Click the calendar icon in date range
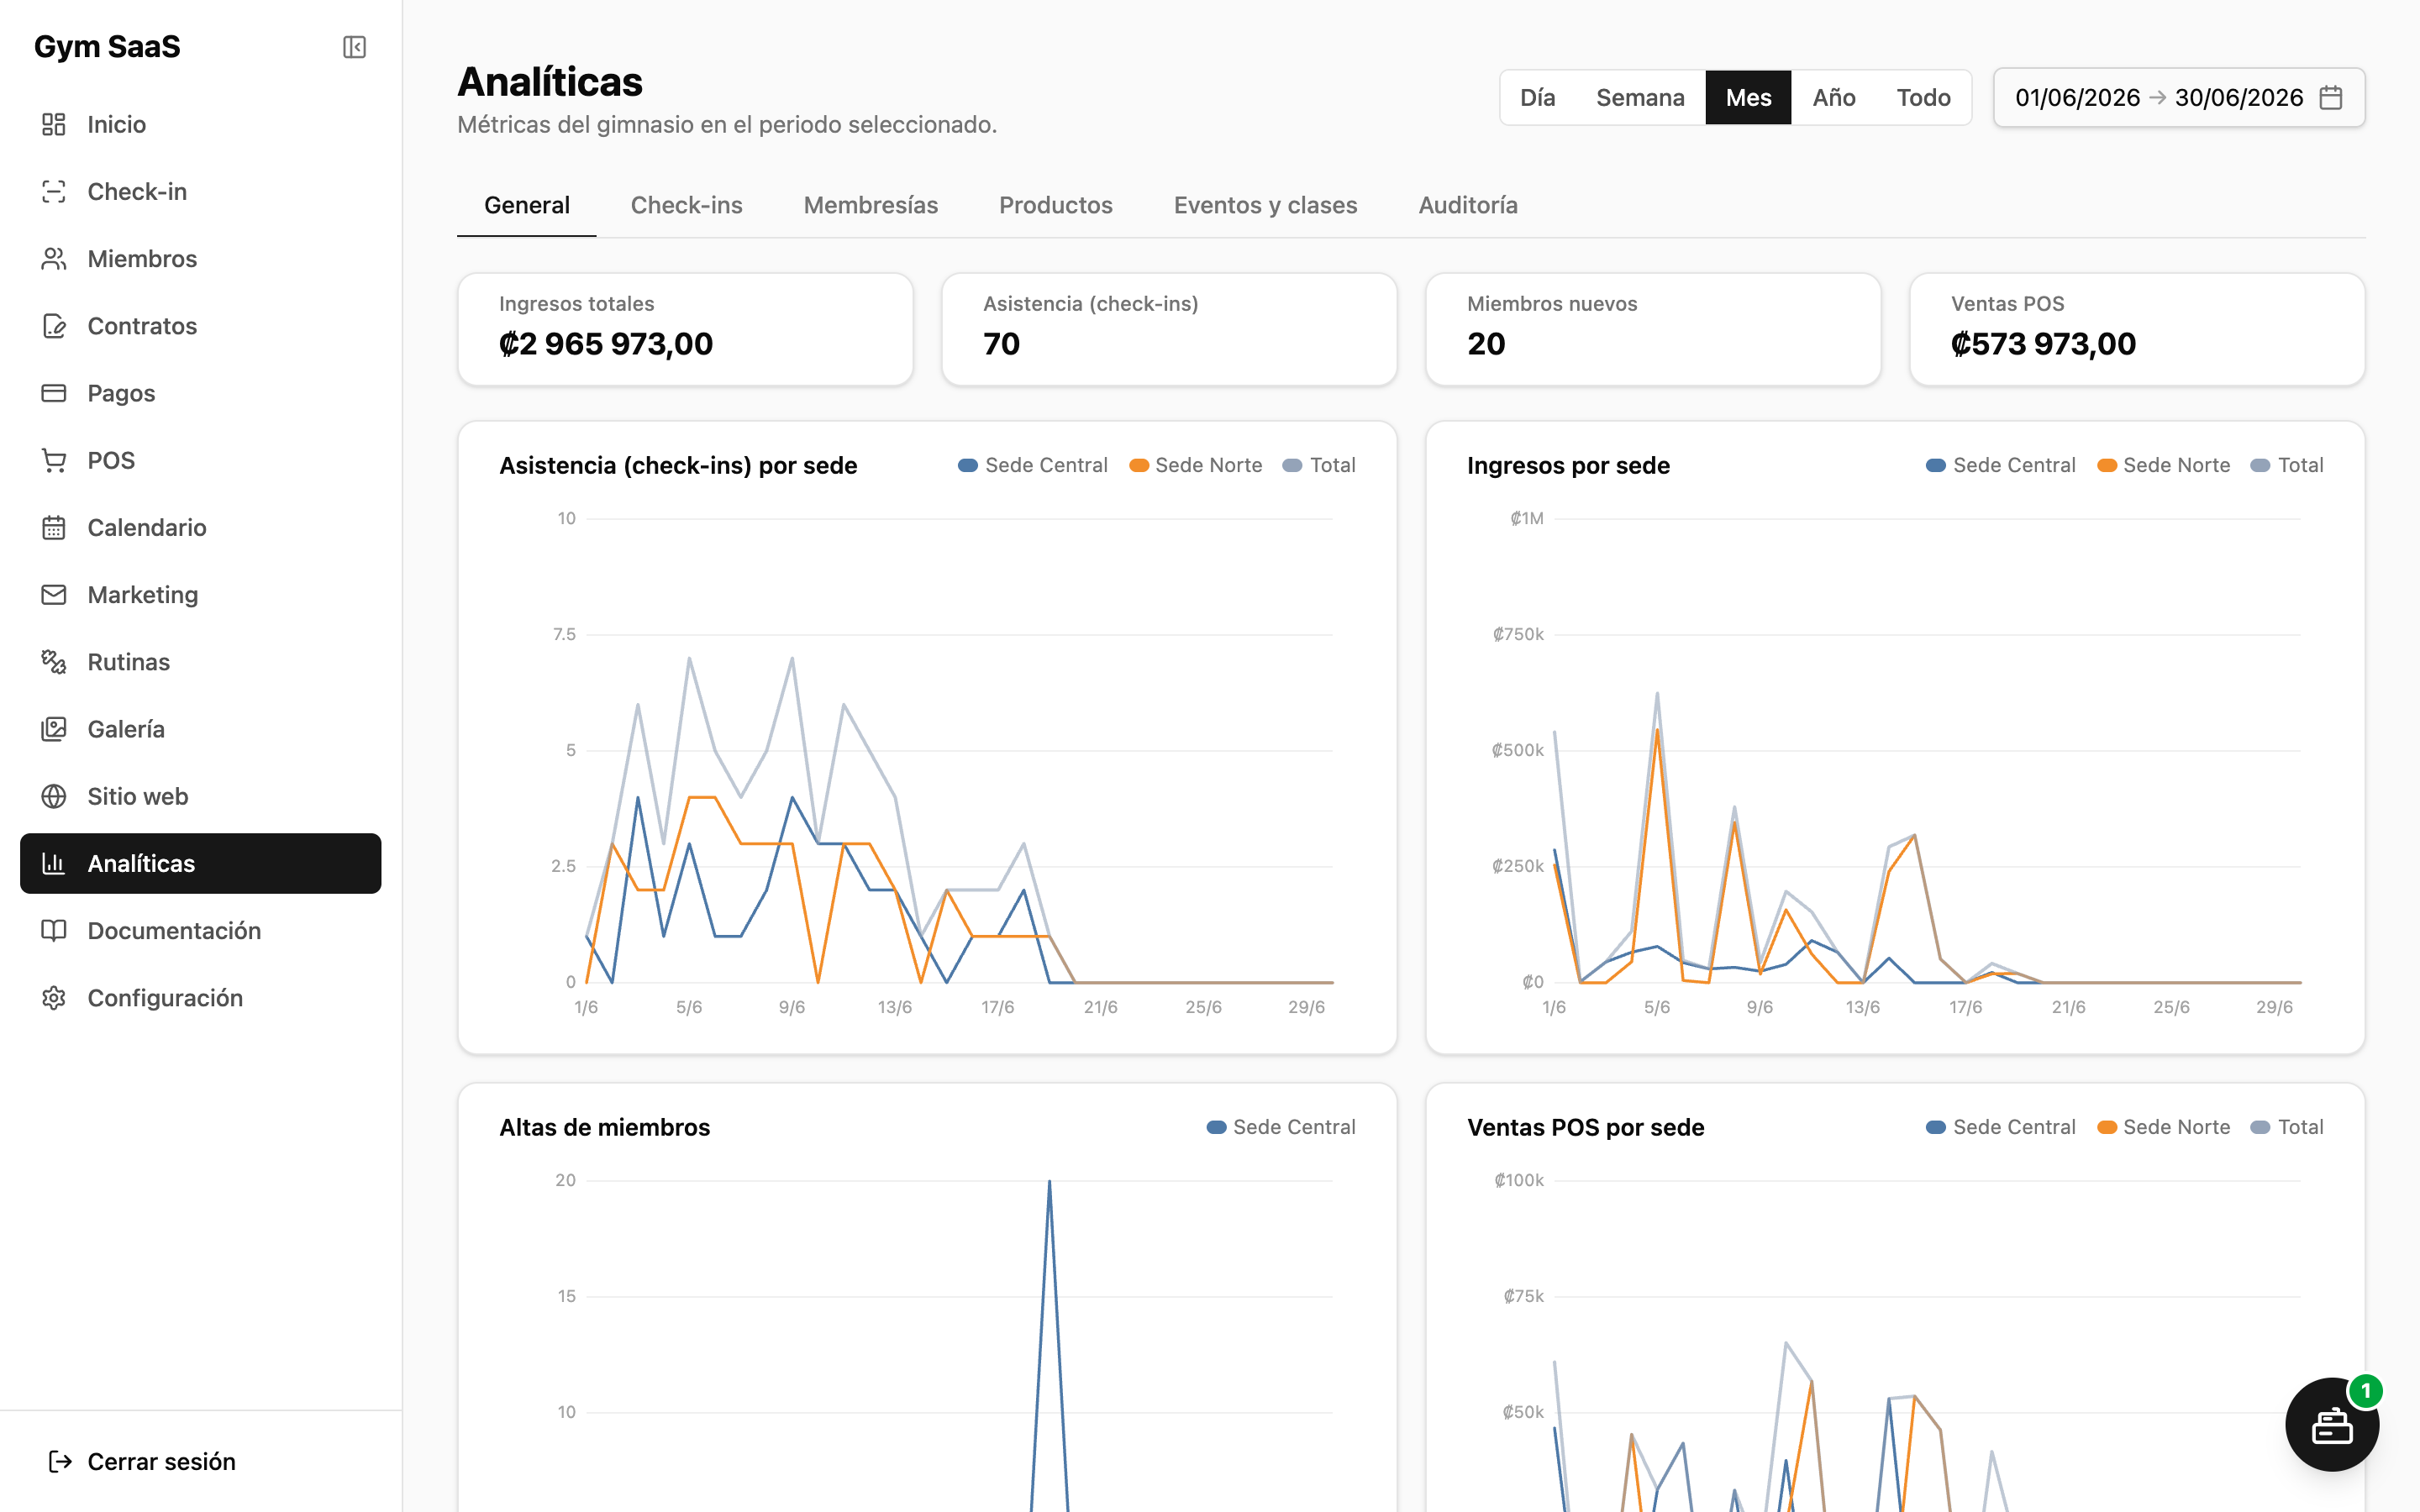The image size is (2420, 1512). 2331,97
